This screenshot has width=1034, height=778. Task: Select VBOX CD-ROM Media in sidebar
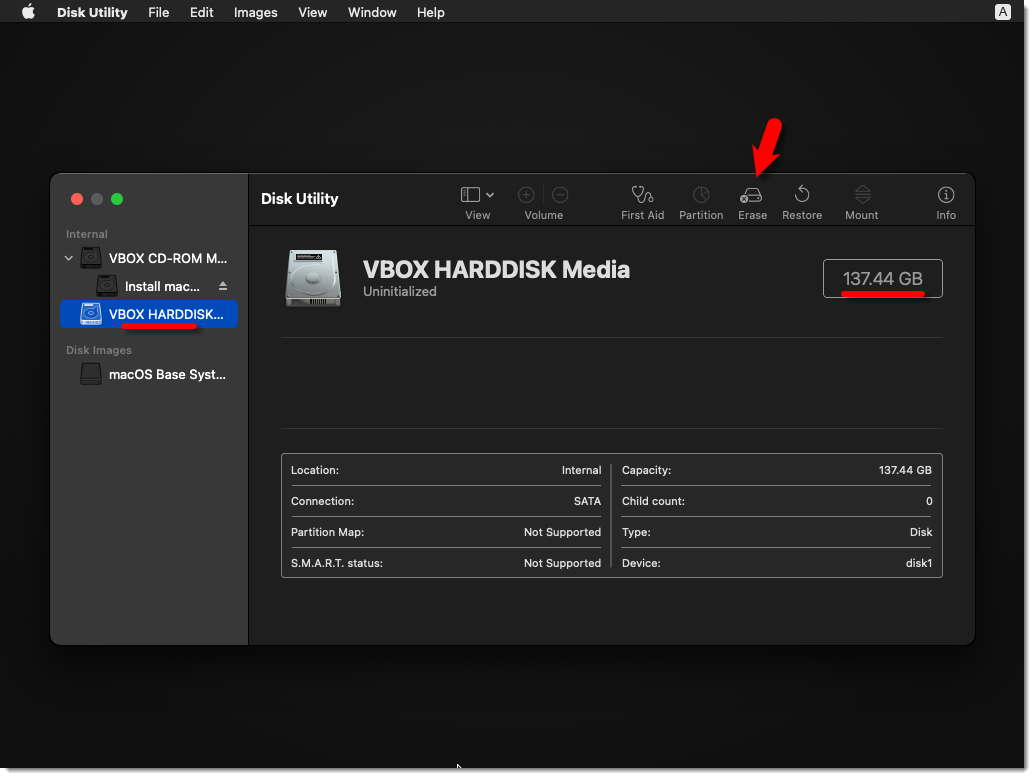click(x=149, y=258)
